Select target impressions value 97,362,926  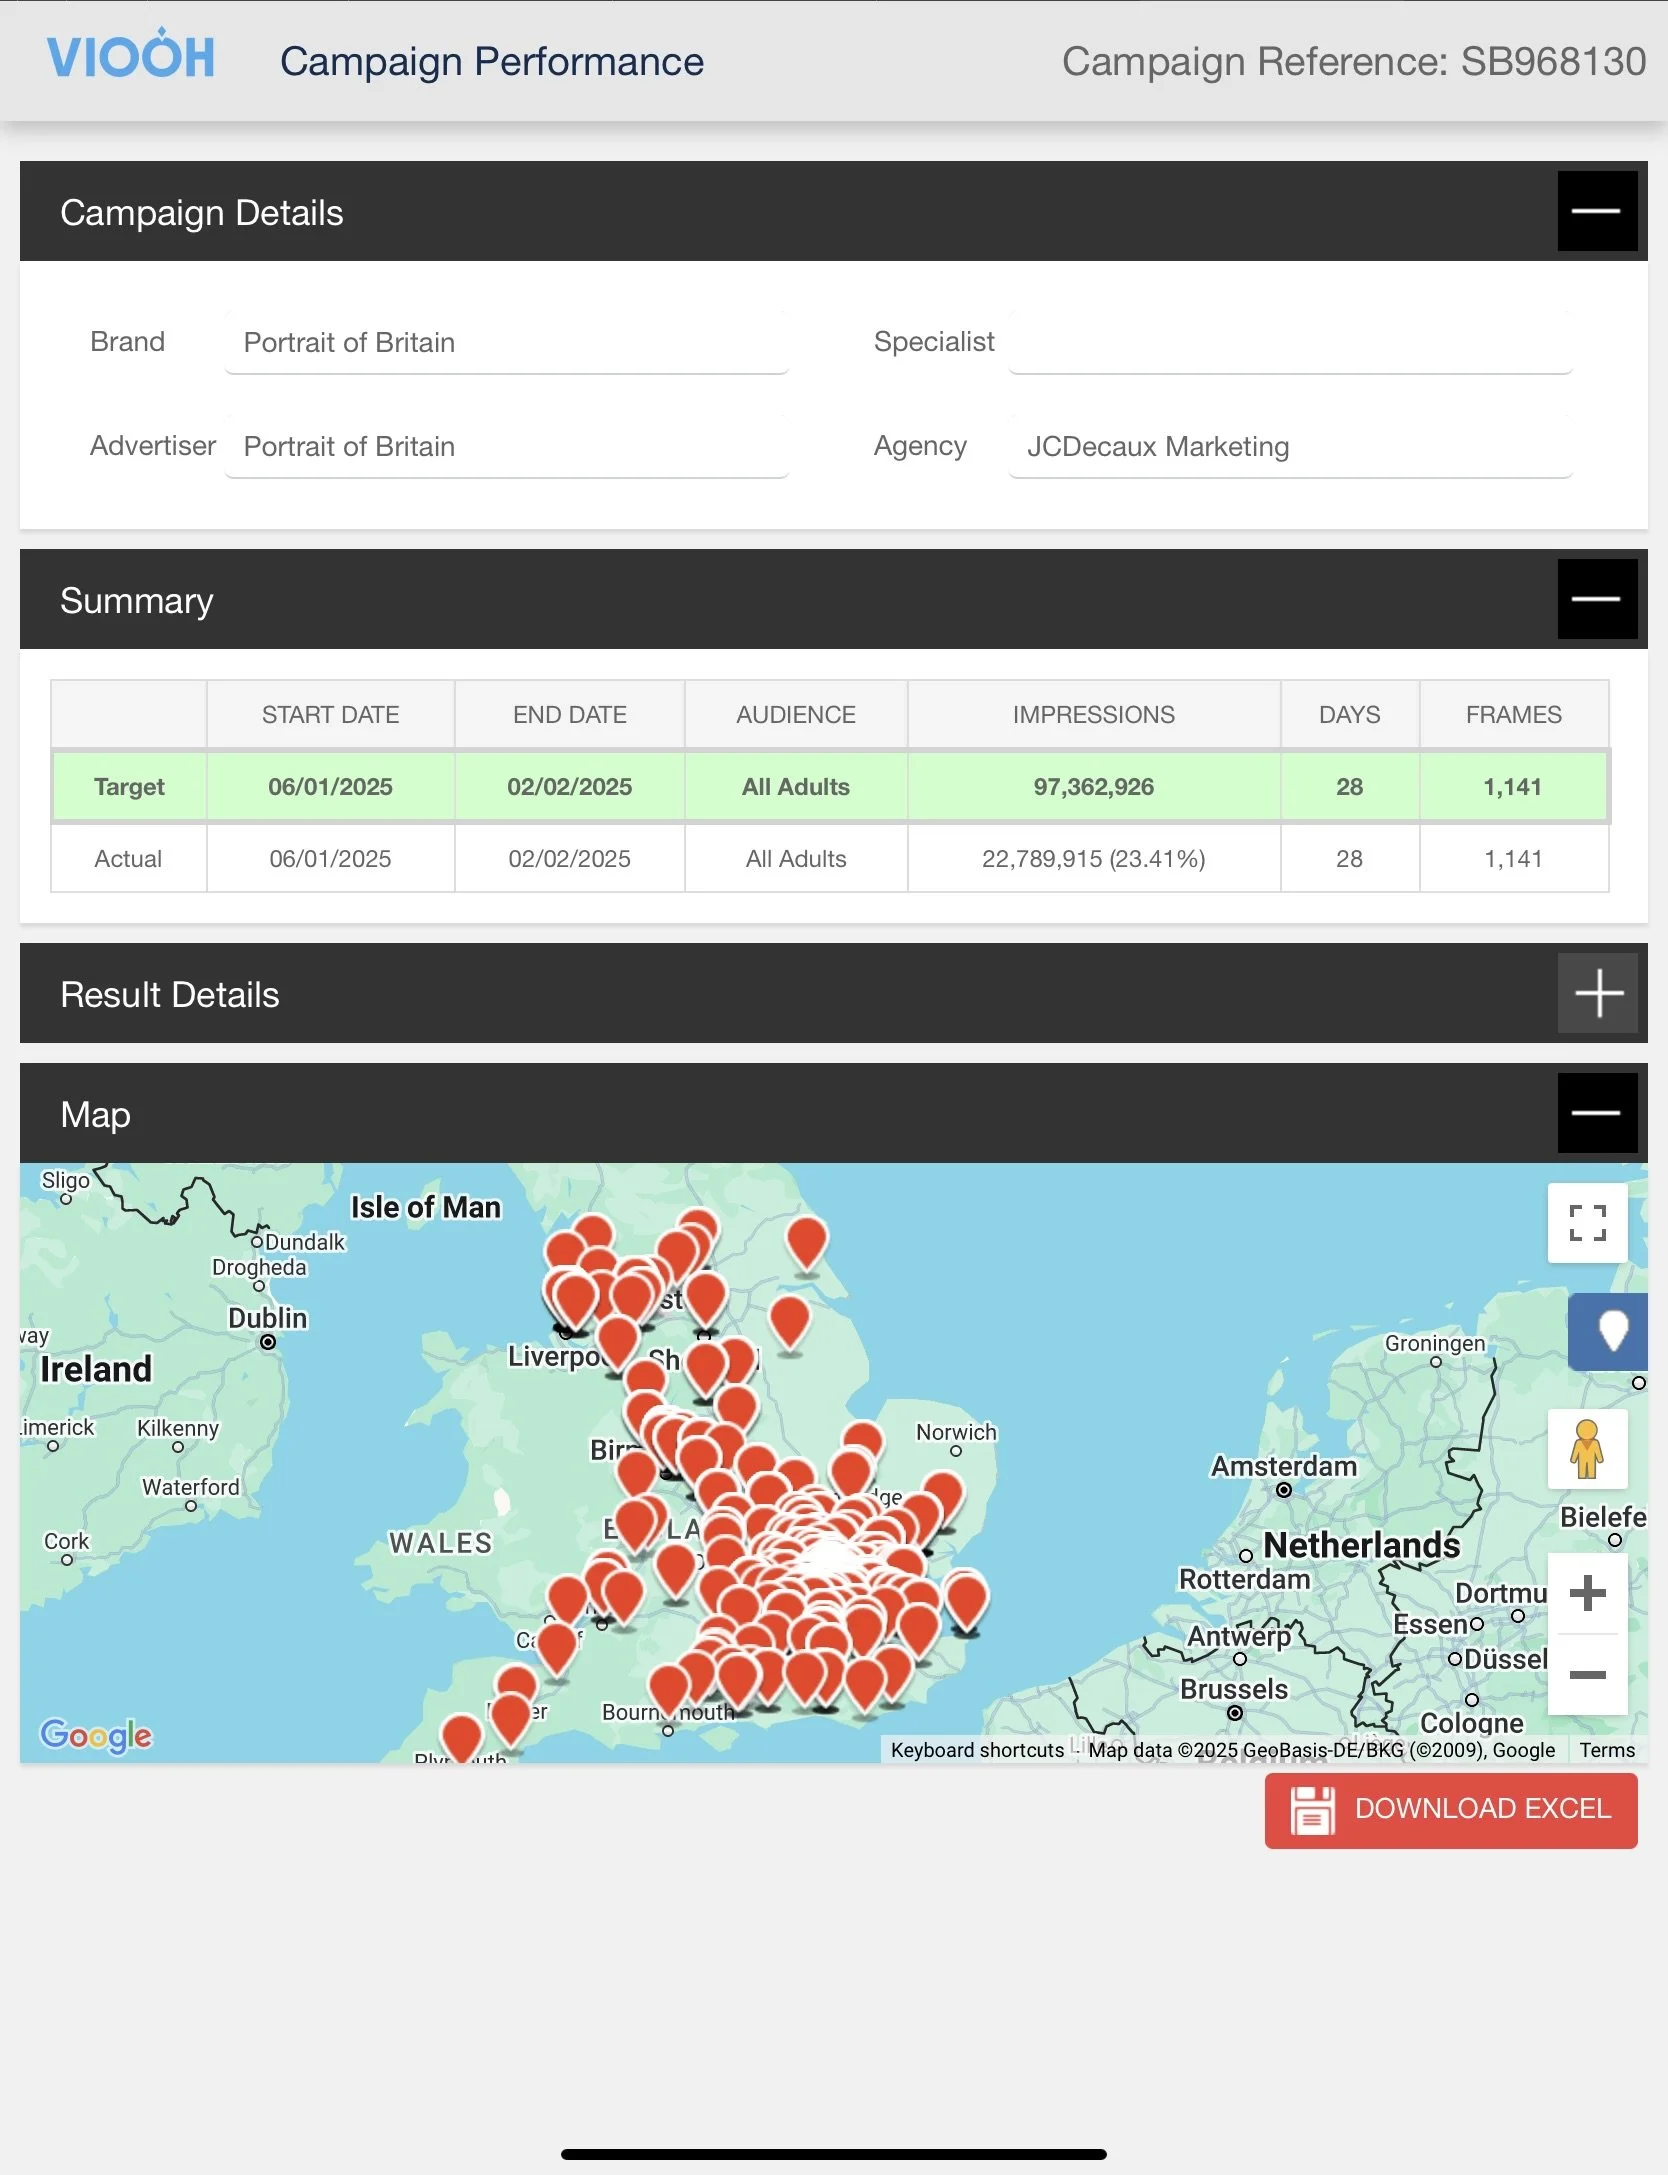(1094, 787)
